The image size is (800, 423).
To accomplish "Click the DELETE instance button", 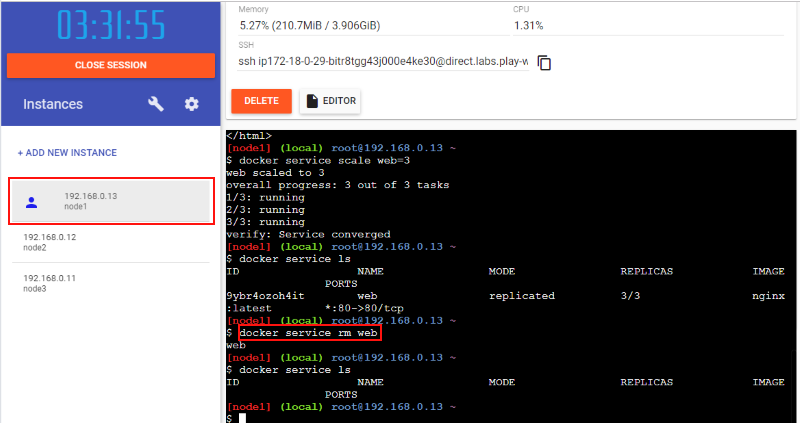I will tap(261, 101).
